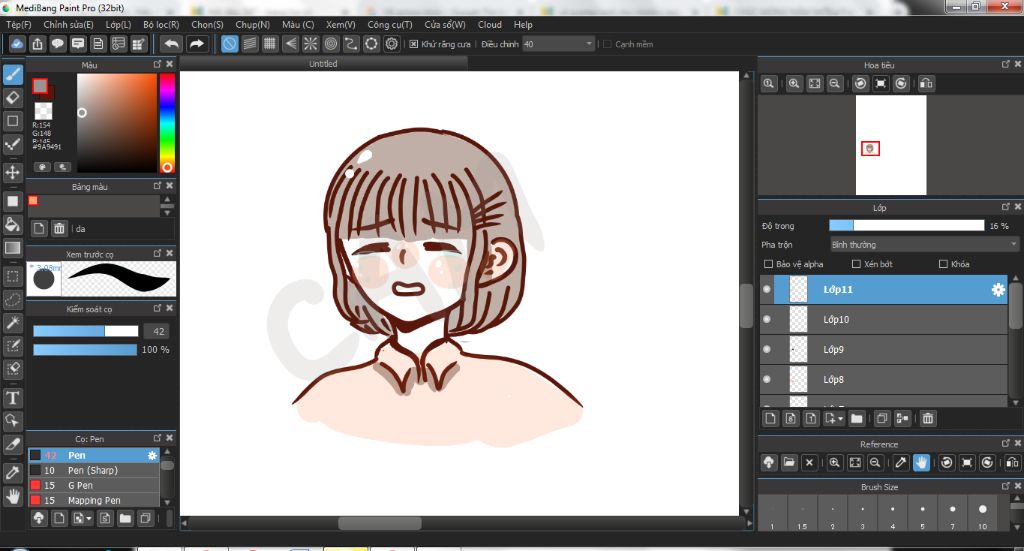Hide layer Lớp10 visibility dot
This screenshot has height=551, width=1024.
click(x=767, y=319)
